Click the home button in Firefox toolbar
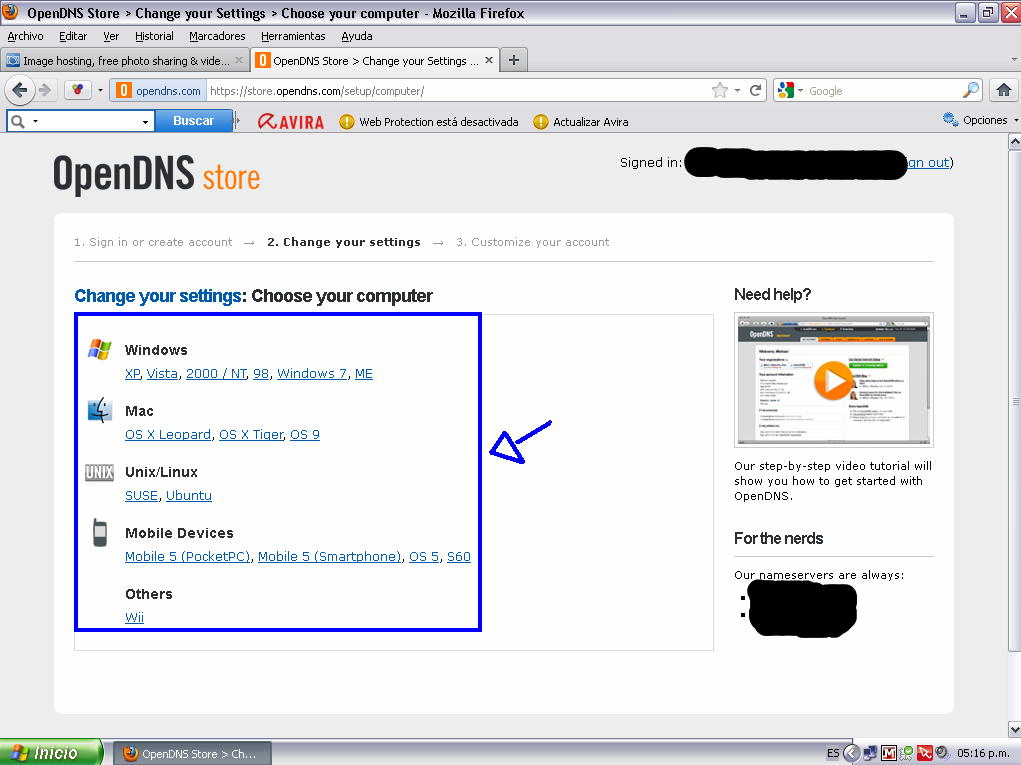Screen dimensions: 1021x765 pyautogui.click(x=1003, y=90)
